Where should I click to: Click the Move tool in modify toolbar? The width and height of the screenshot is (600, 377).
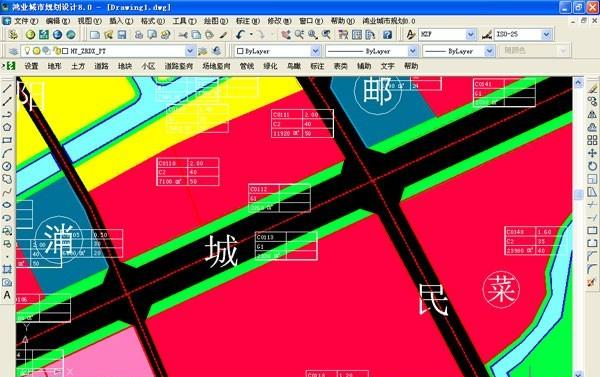[x=592, y=153]
